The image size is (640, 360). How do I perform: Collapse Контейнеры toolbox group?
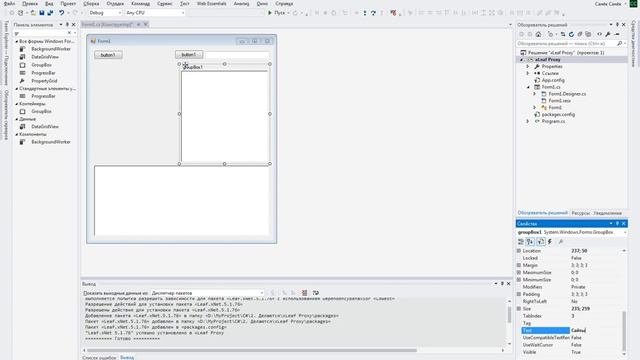17,104
